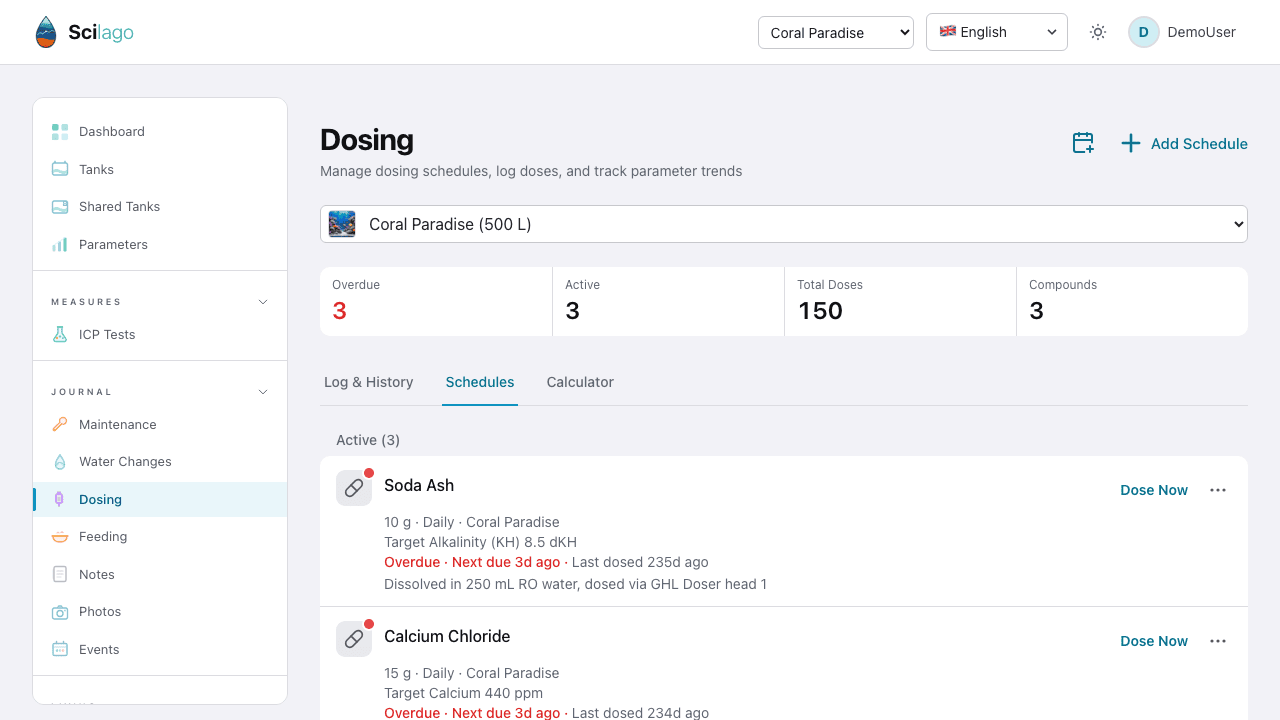Open the Coral Paradise header tank dropdown
Image resolution: width=1280 pixels, height=720 pixels.
click(x=836, y=32)
